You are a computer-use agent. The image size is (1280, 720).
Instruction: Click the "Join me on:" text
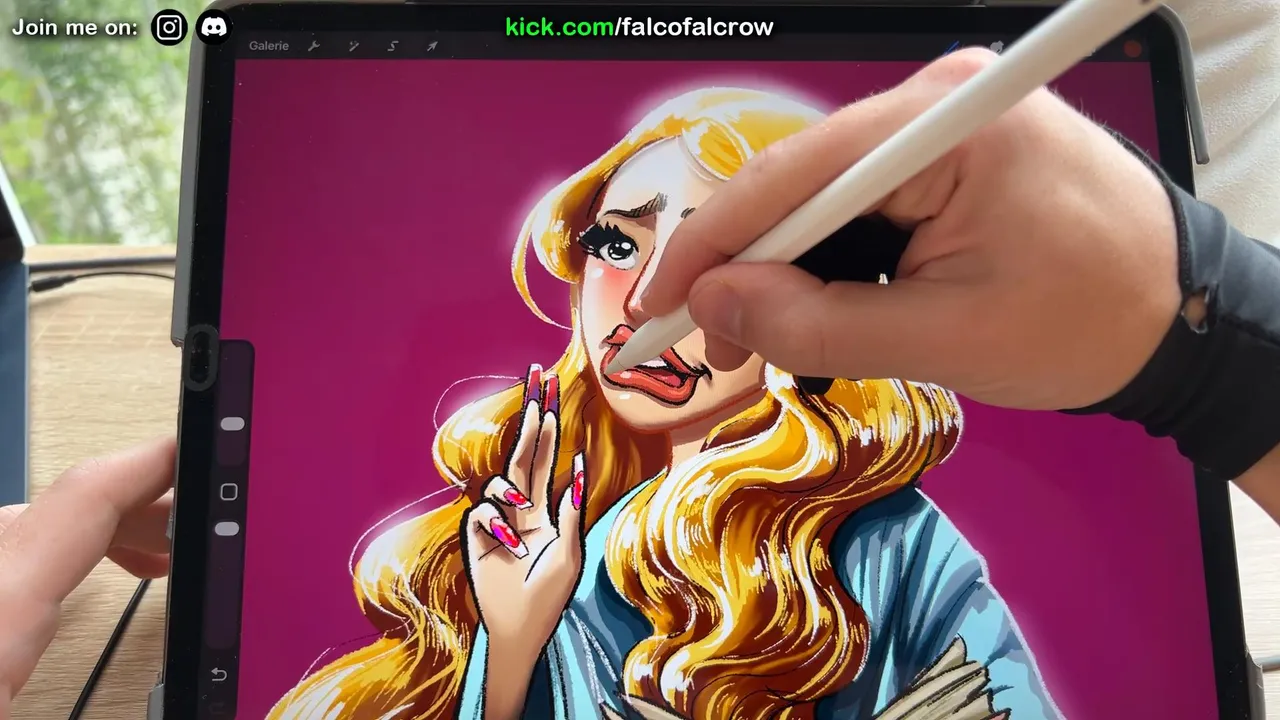(x=75, y=28)
